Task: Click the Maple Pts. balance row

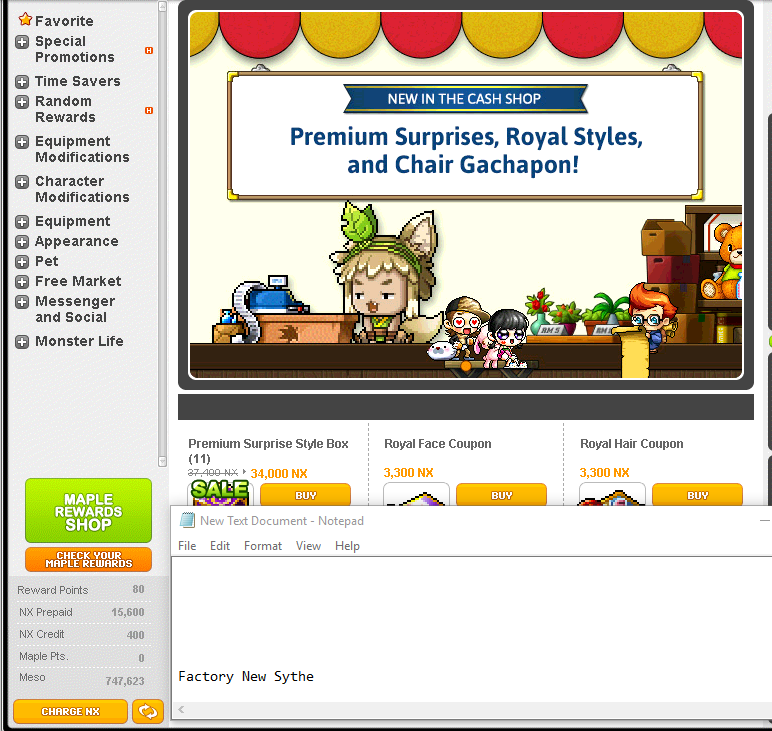Action: click(81, 657)
